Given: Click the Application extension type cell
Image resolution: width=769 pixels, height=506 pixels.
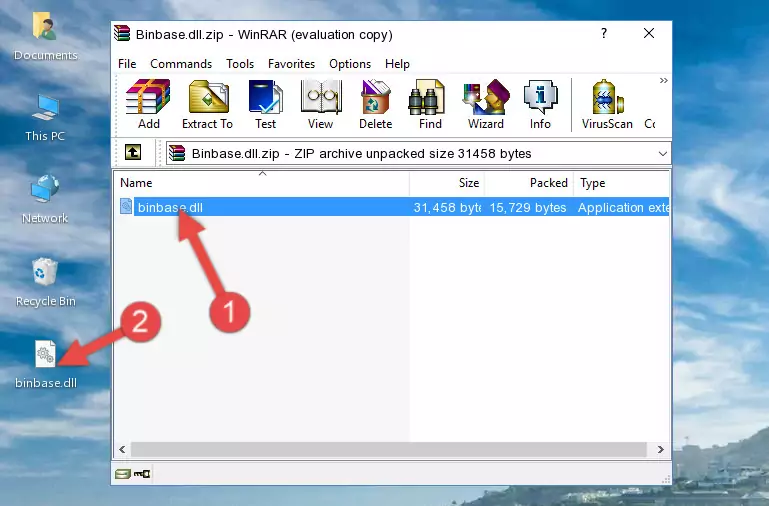Looking at the screenshot, I should [x=623, y=207].
